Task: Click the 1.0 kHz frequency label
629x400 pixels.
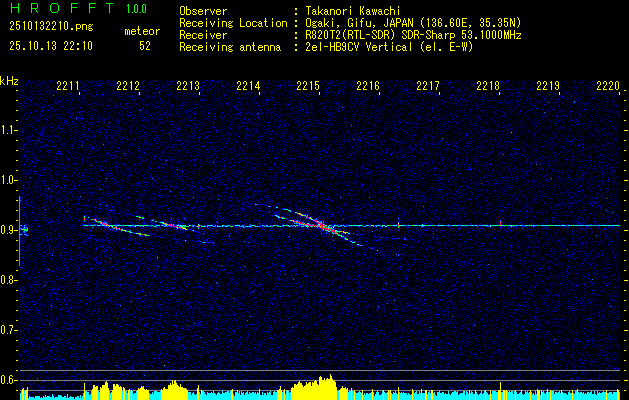Action: click(8, 180)
